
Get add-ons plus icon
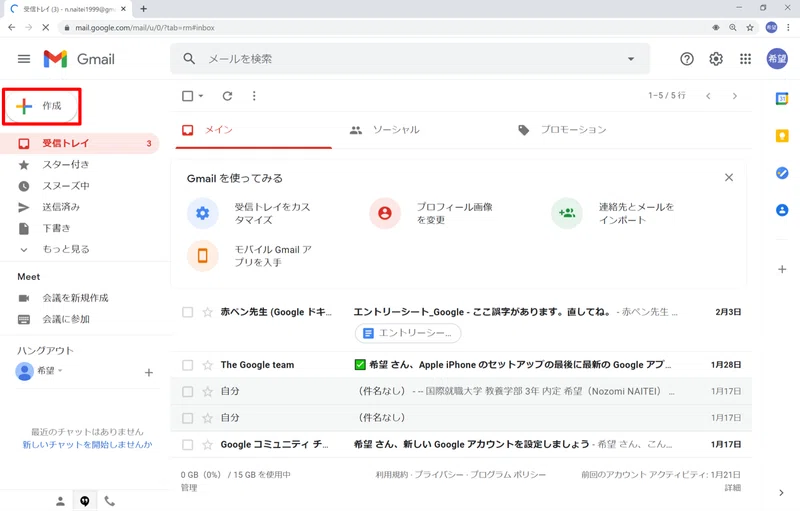[782, 269]
